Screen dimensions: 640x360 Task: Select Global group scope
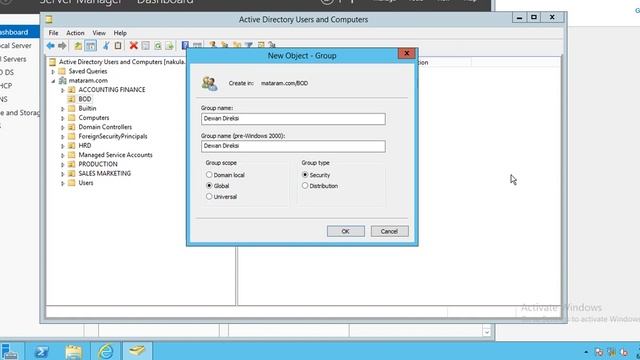point(209,185)
